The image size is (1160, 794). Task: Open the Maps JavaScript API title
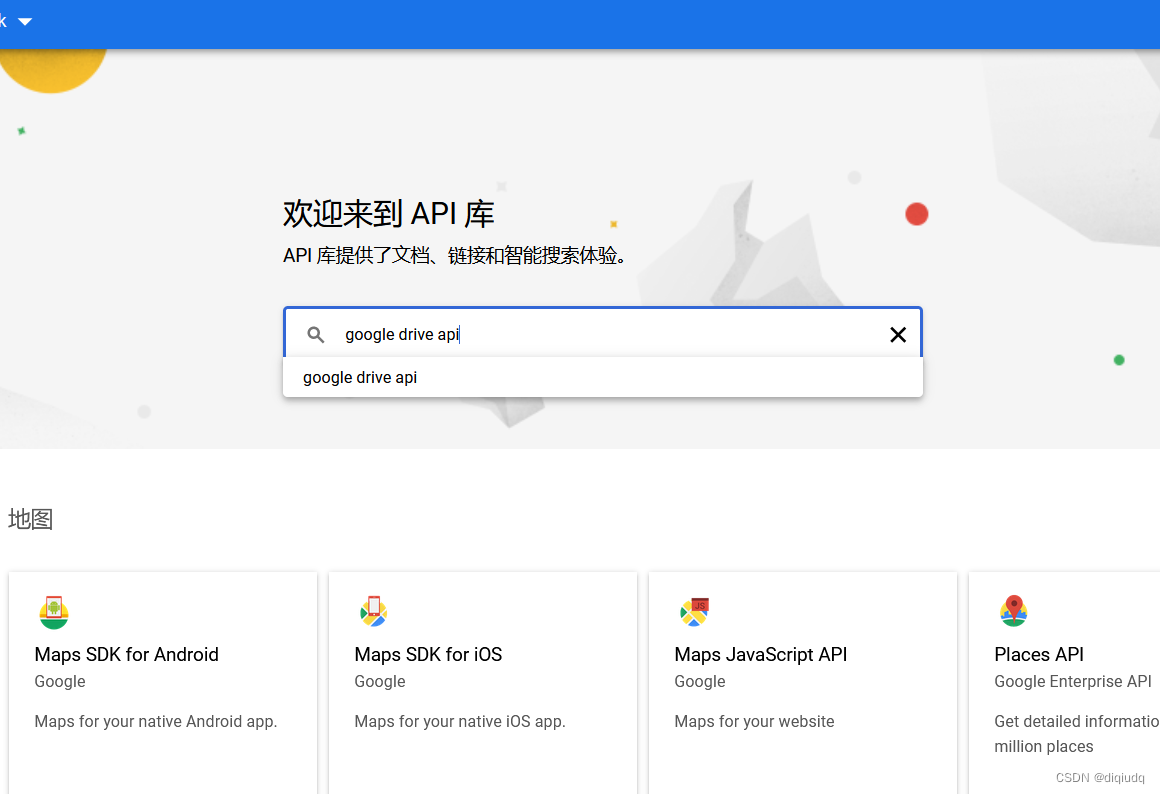(x=761, y=654)
